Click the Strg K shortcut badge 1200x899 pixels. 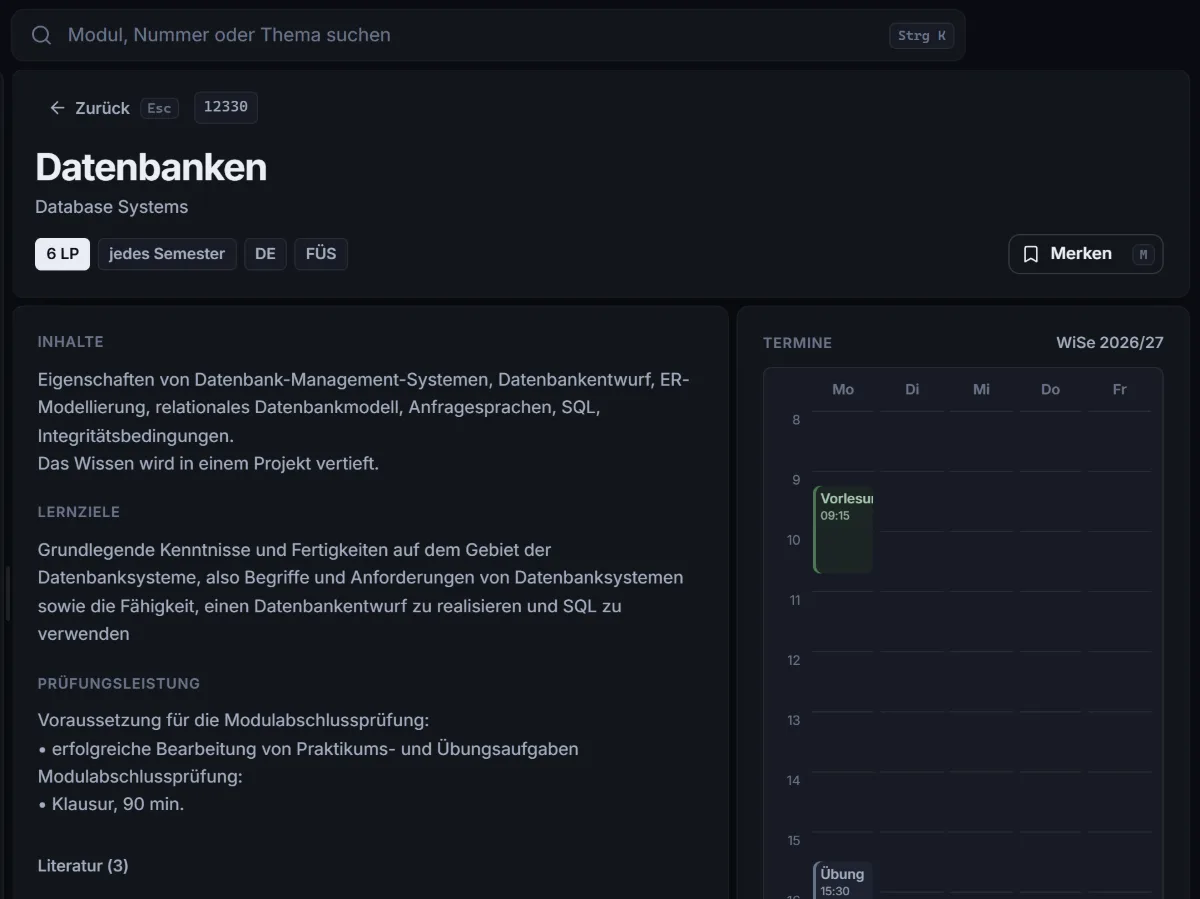coord(921,36)
